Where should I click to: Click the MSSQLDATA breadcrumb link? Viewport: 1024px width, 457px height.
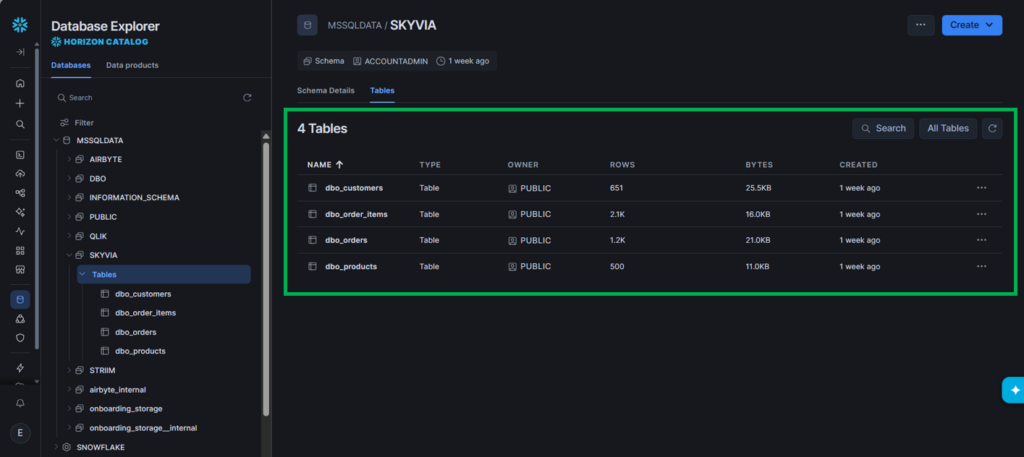pos(355,25)
